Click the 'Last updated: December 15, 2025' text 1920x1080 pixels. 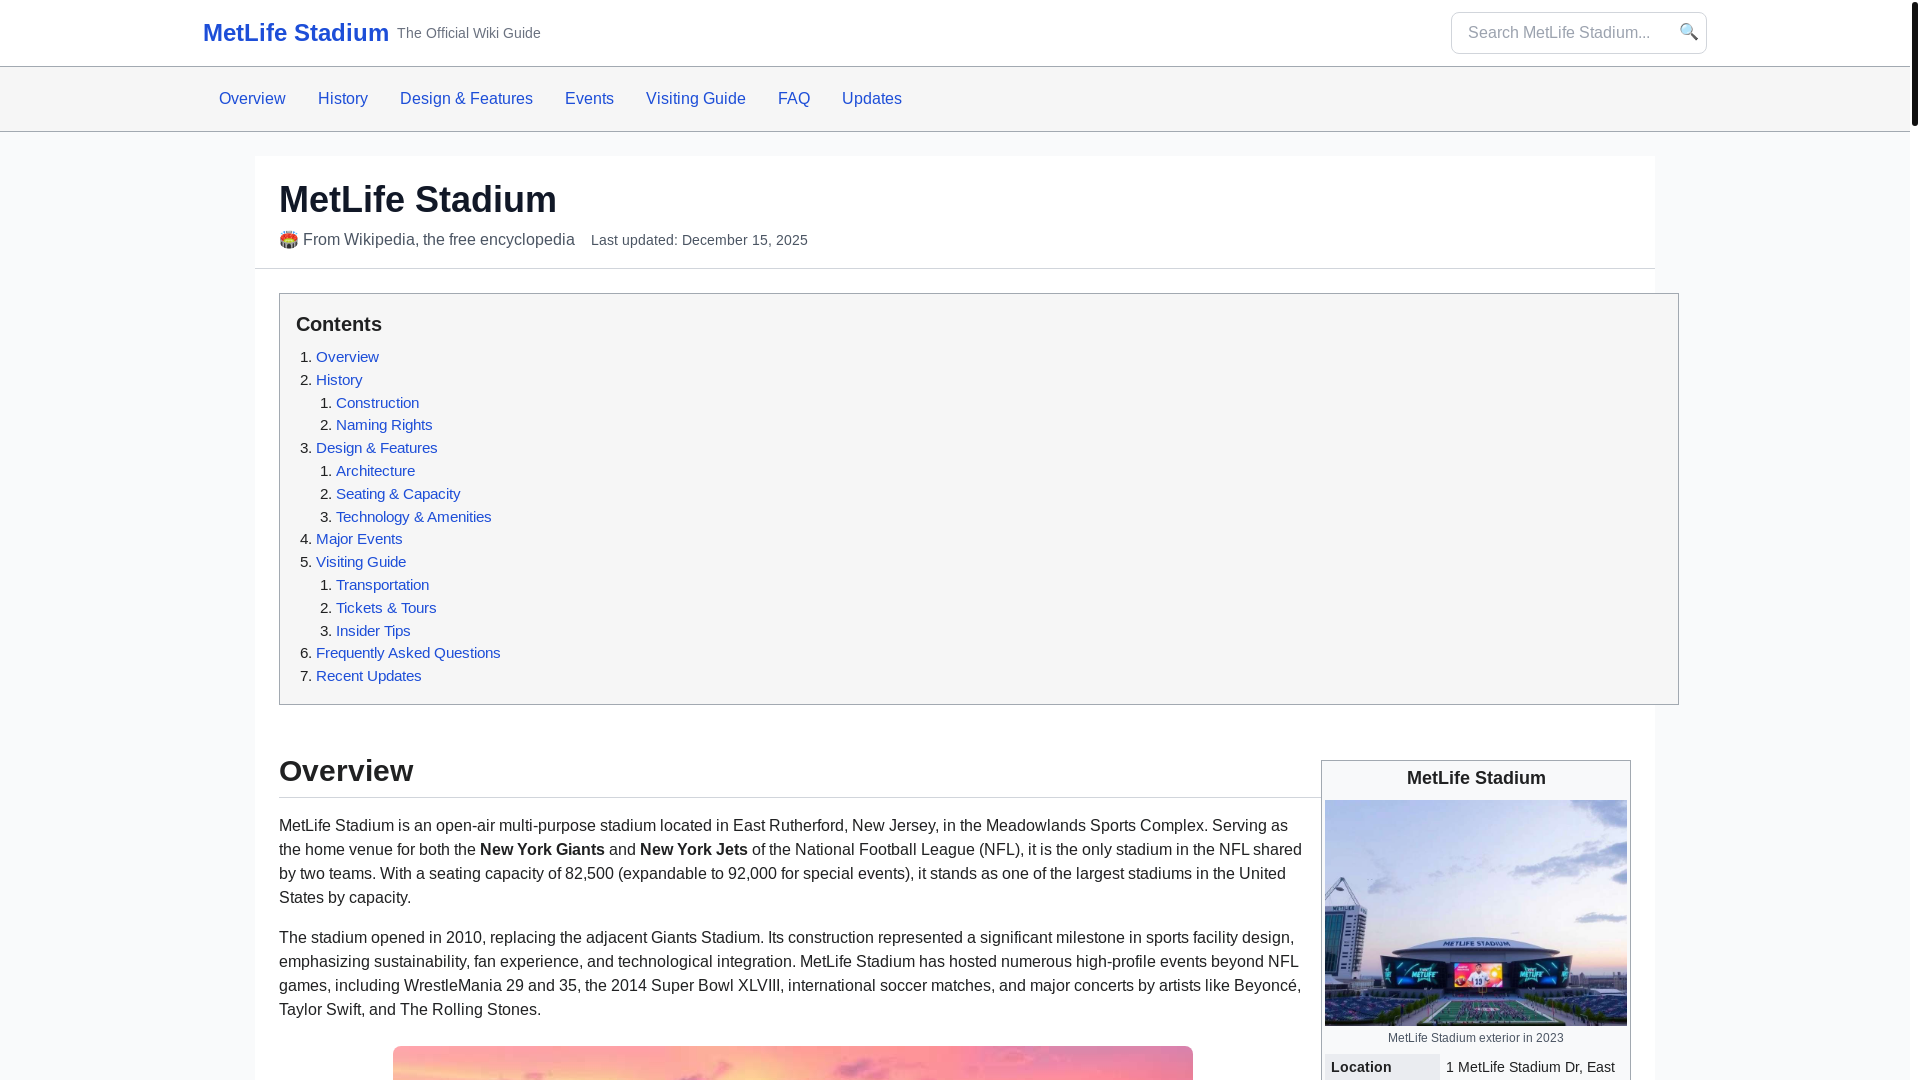(699, 240)
